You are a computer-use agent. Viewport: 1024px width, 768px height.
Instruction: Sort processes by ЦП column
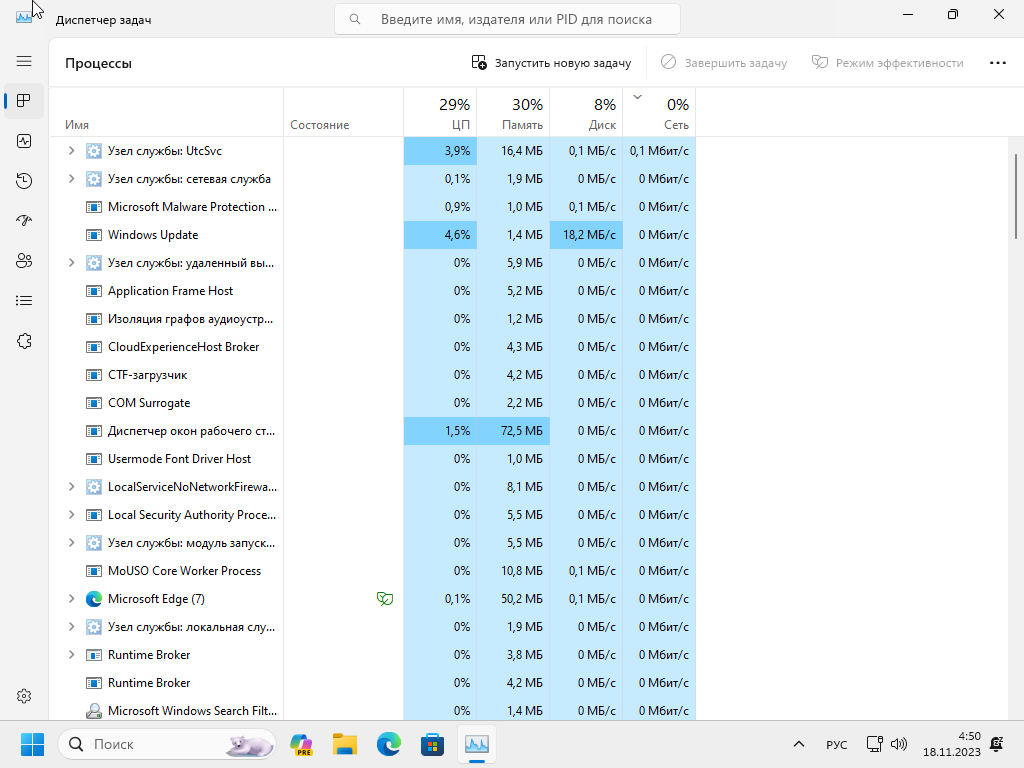[440, 112]
